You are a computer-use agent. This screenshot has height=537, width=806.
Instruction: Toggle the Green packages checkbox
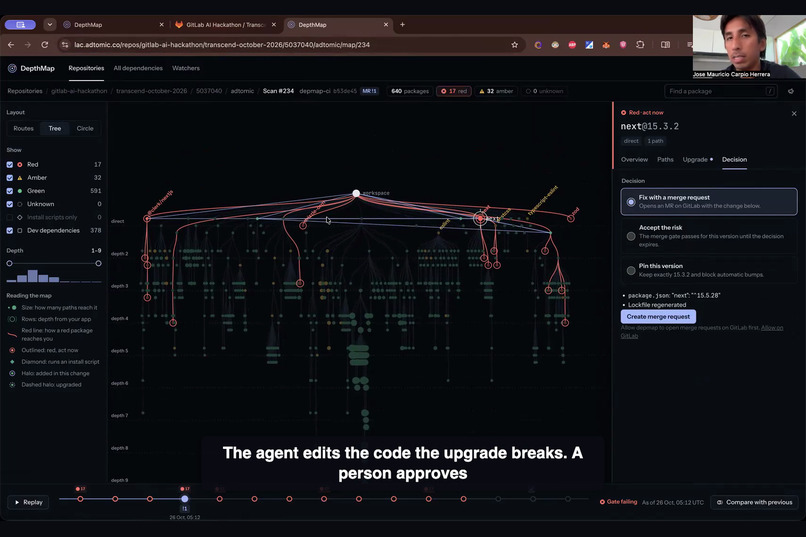(x=10, y=191)
